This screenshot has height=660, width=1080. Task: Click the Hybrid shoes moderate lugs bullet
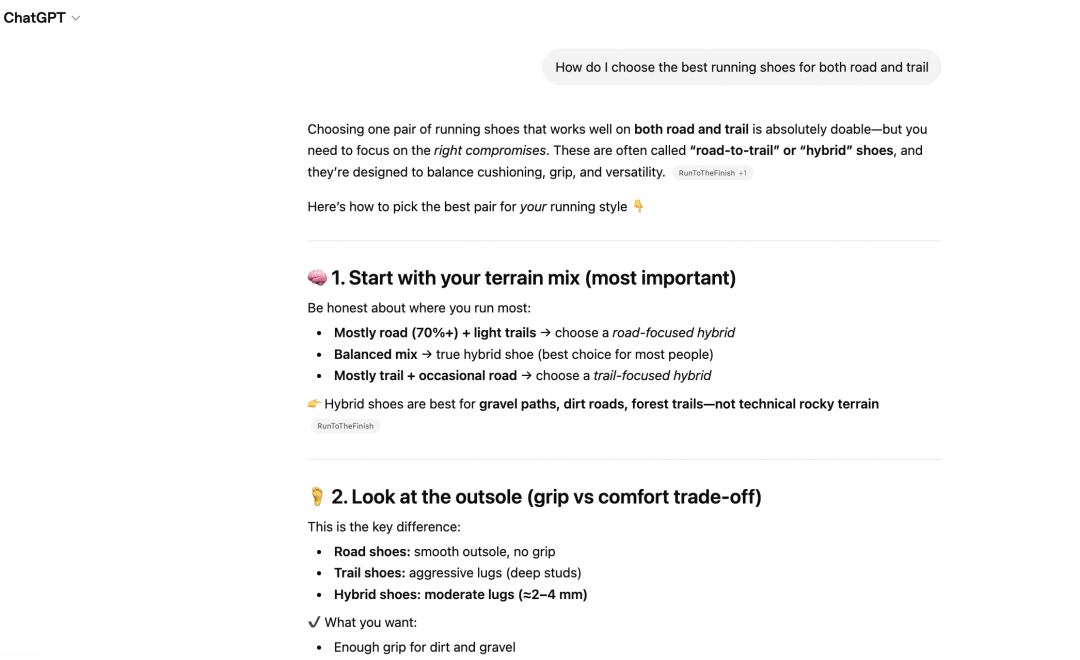(x=460, y=594)
